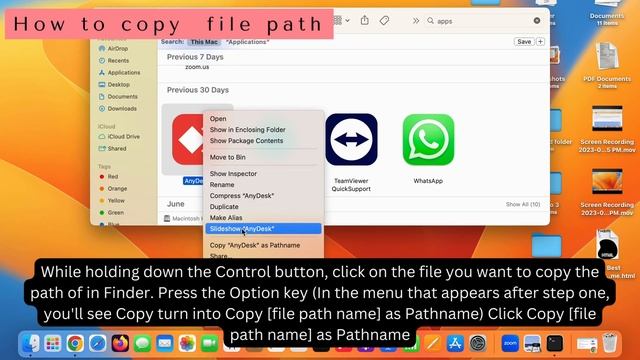Open the Trash in the Dock

pyautogui.click(x=610, y=343)
